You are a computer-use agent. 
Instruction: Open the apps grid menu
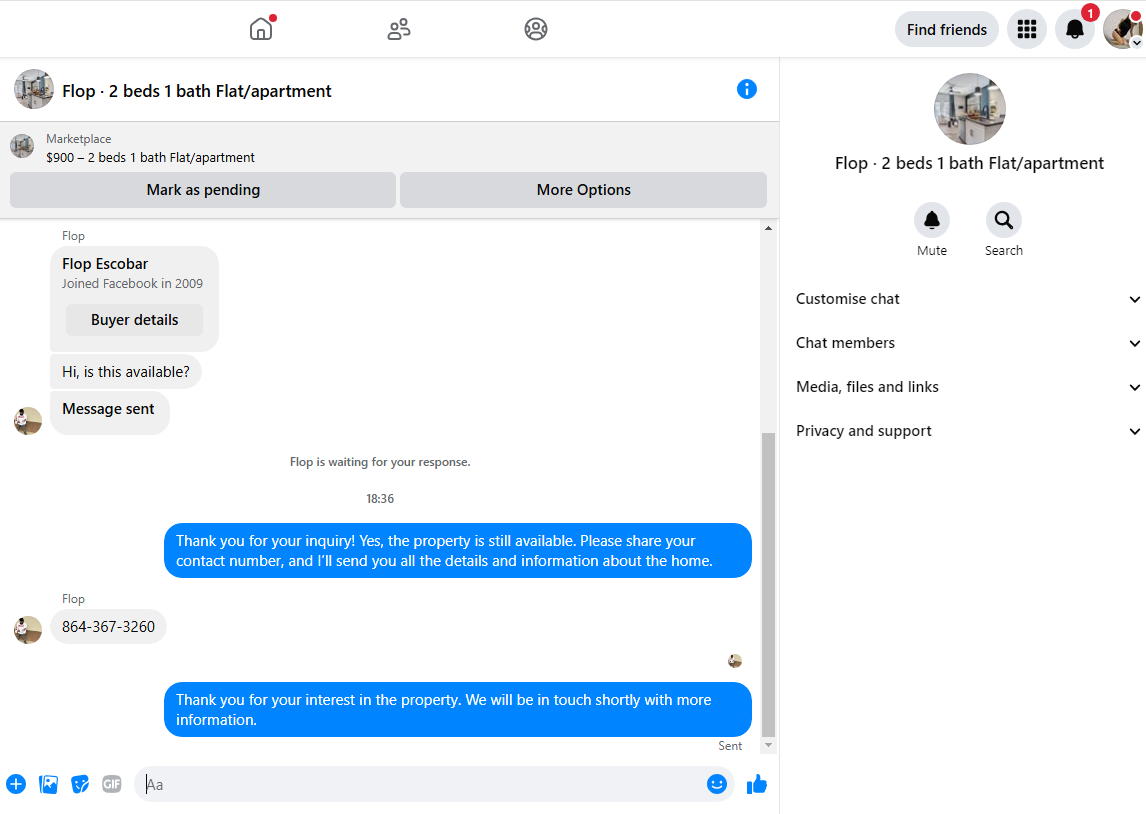click(1027, 29)
